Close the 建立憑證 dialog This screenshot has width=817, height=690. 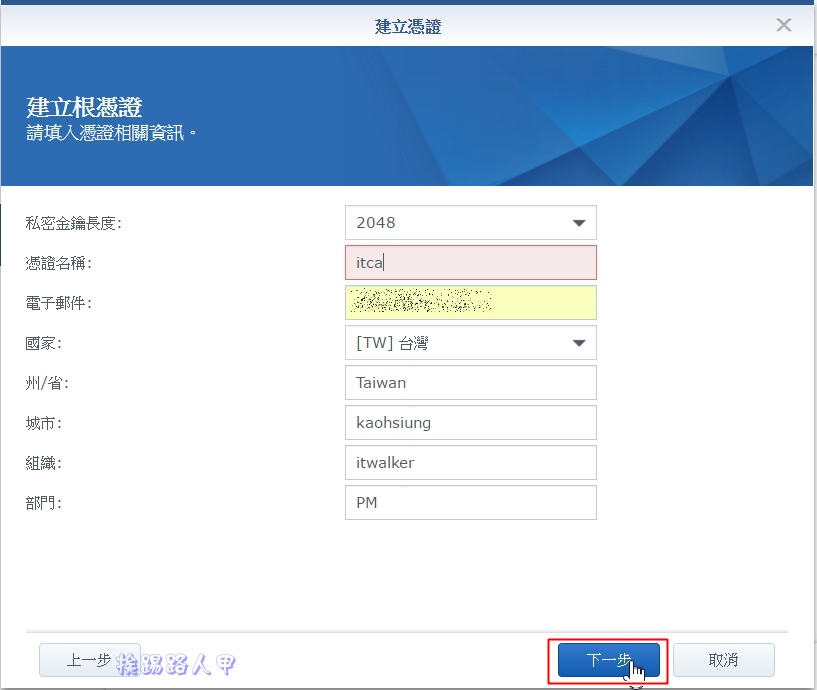pos(783,24)
